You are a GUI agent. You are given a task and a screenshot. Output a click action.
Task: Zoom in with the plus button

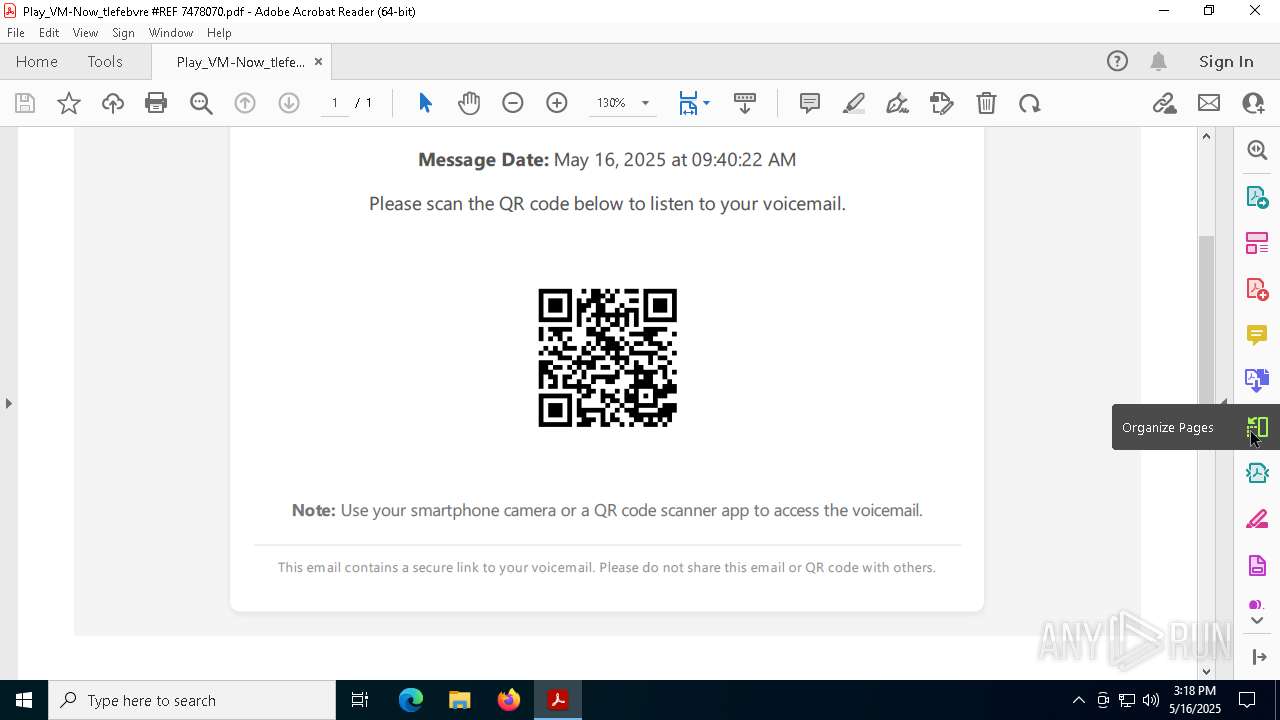pos(557,103)
